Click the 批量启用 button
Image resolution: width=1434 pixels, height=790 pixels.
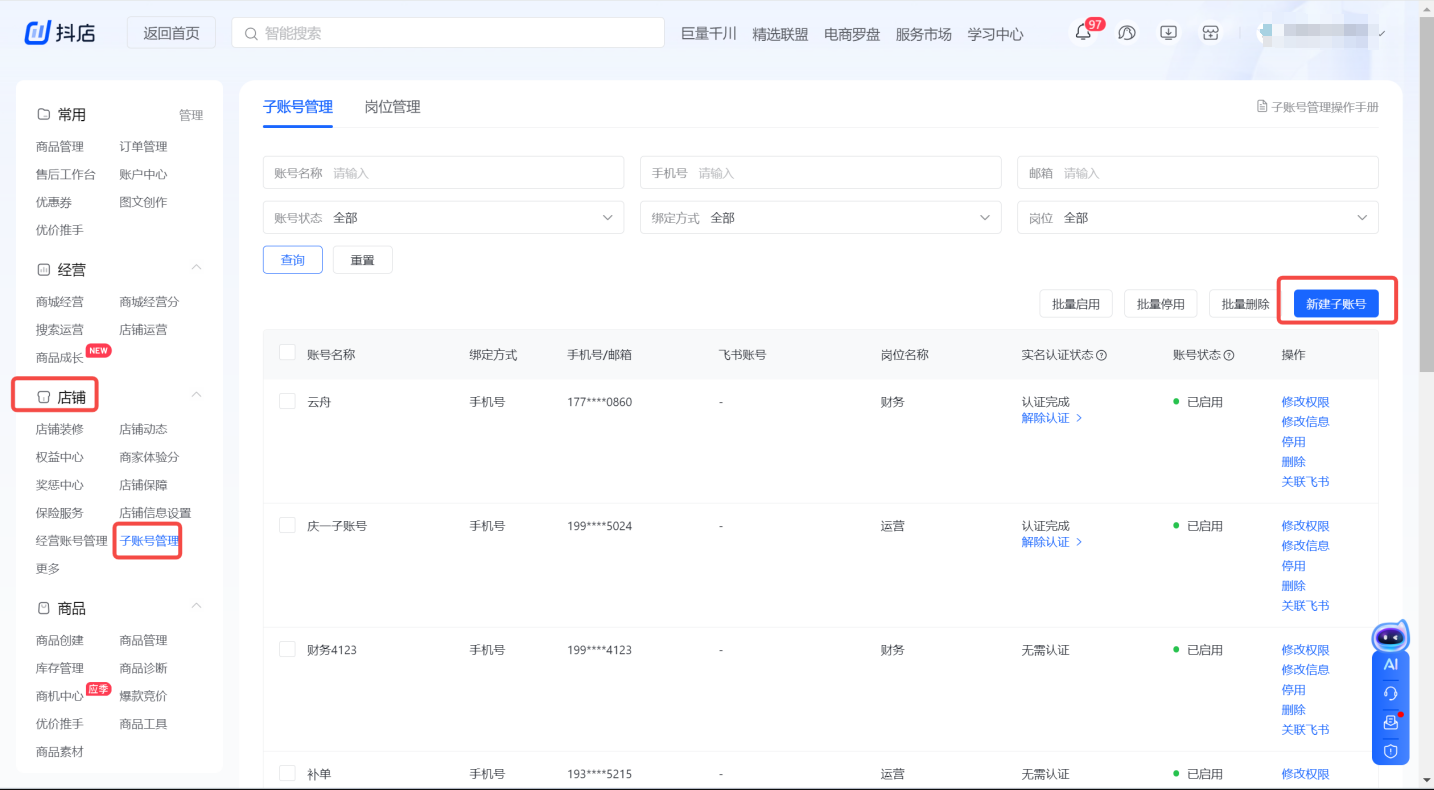(x=1076, y=304)
